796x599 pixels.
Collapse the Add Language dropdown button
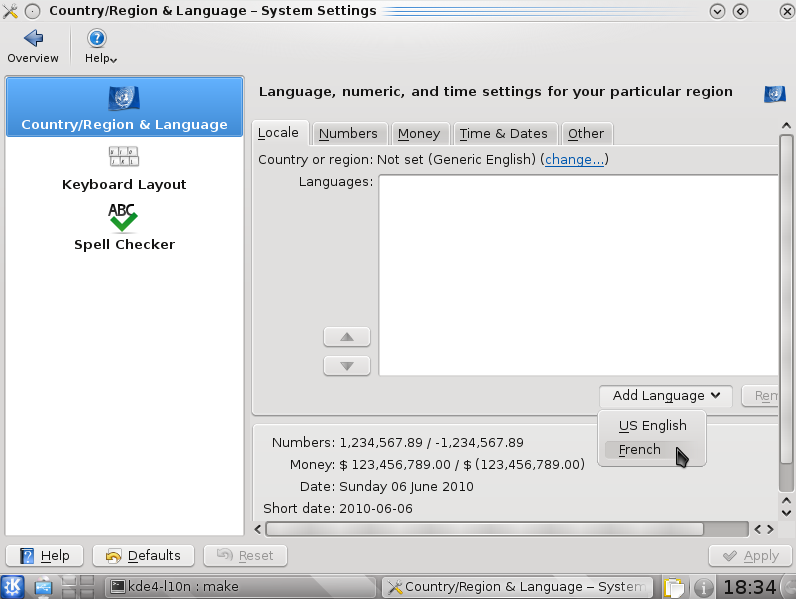click(666, 396)
